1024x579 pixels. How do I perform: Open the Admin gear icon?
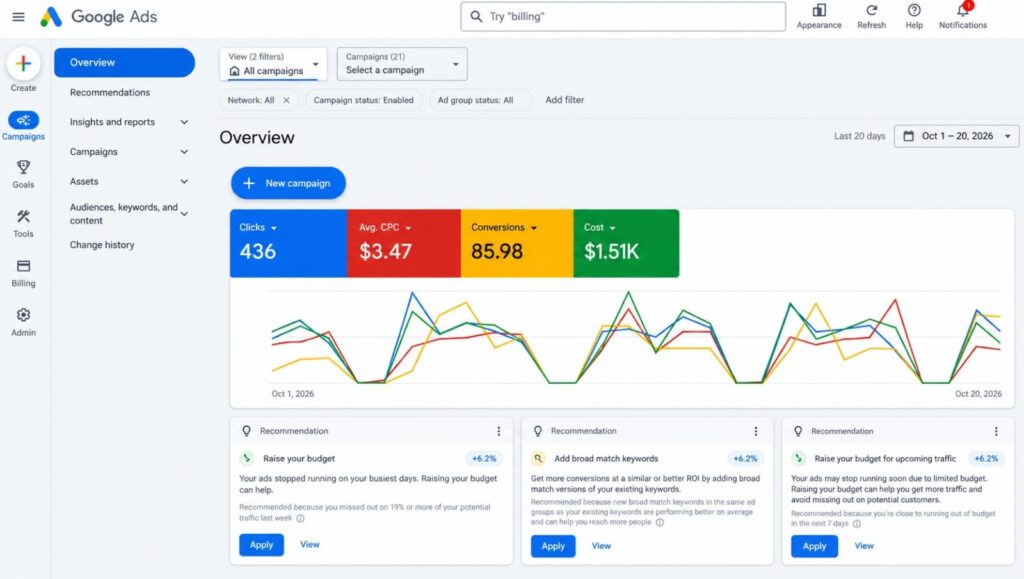24,315
